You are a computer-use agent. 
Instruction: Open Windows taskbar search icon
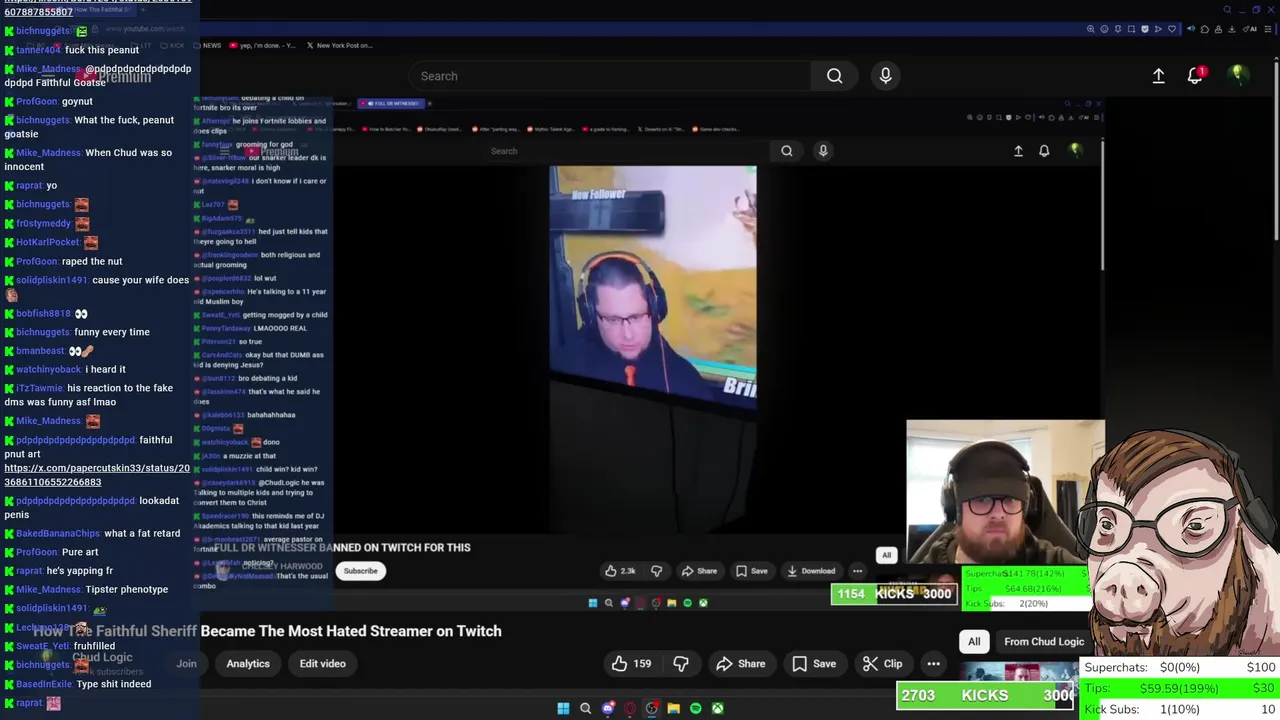click(x=586, y=709)
